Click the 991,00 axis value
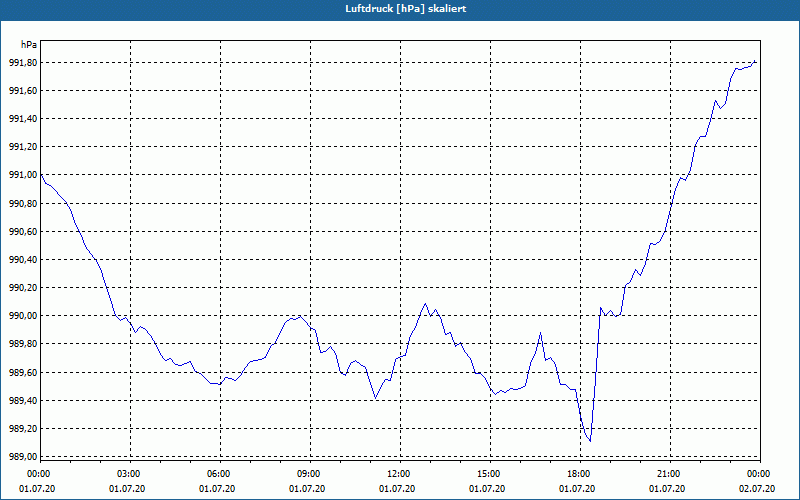Image resolution: width=800 pixels, height=500 pixels. (23, 175)
